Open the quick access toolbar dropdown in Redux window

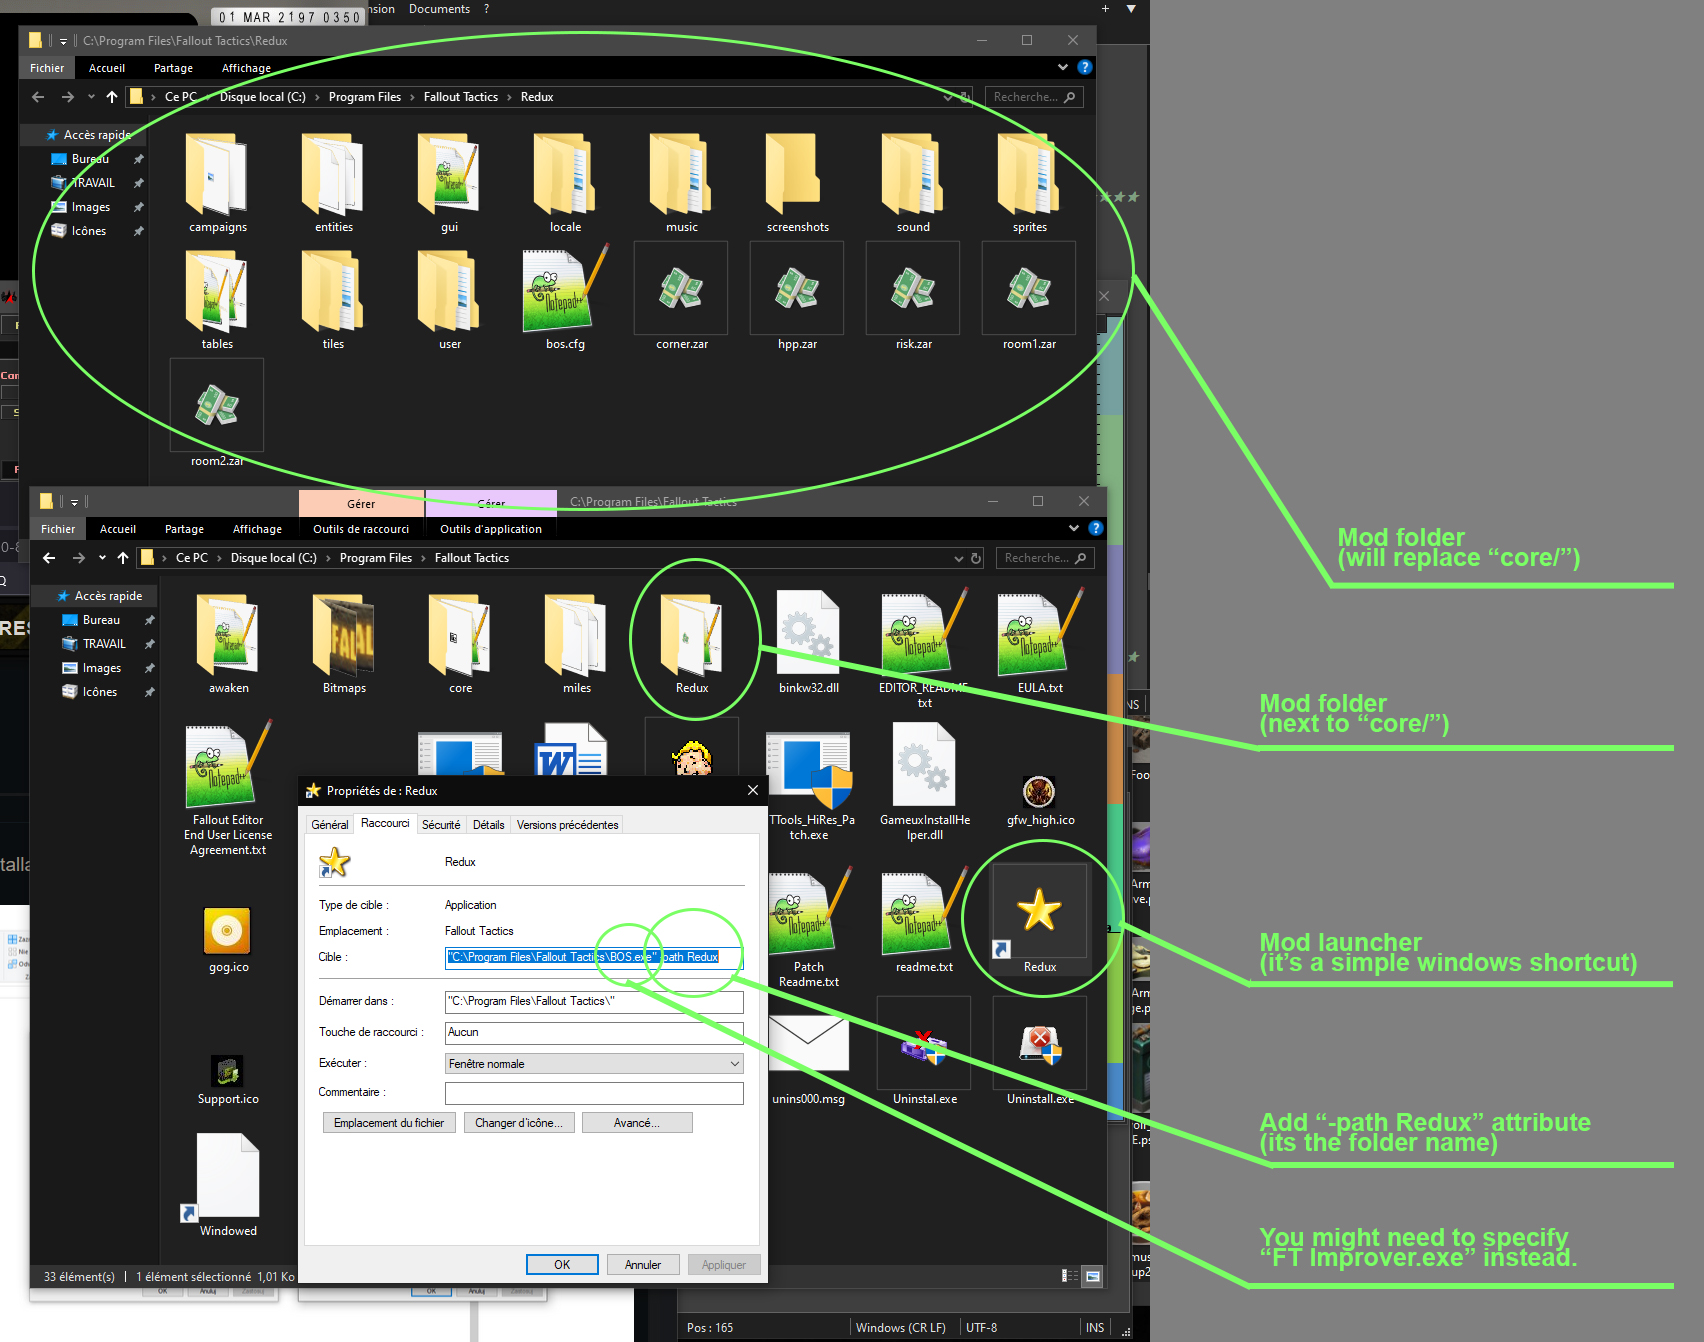pyautogui.click(x=63, y=41)
